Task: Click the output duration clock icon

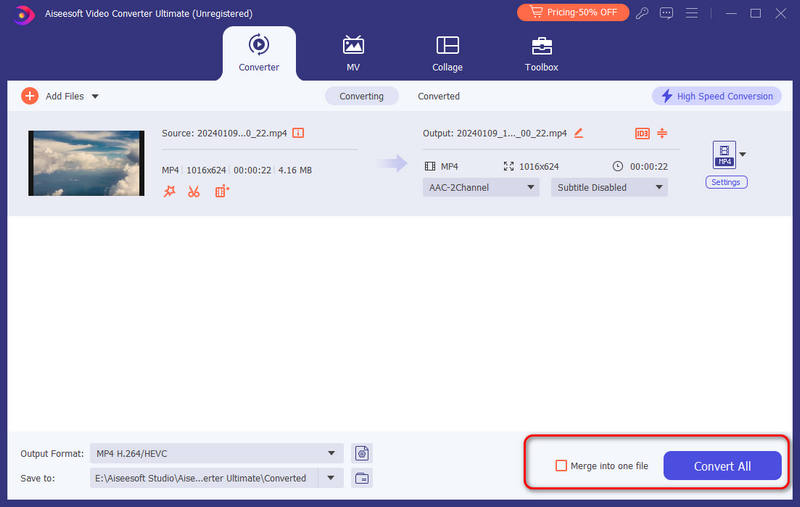Action: 617,166
